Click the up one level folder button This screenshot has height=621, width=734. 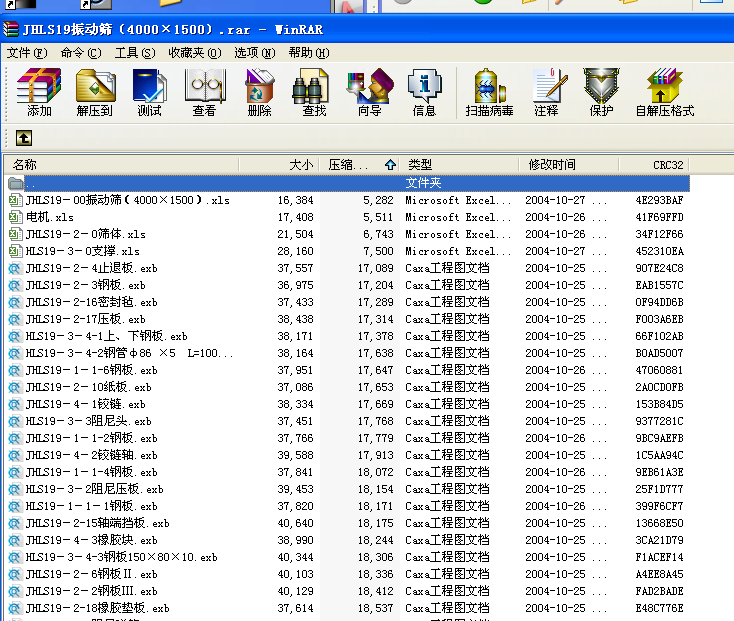24,138
